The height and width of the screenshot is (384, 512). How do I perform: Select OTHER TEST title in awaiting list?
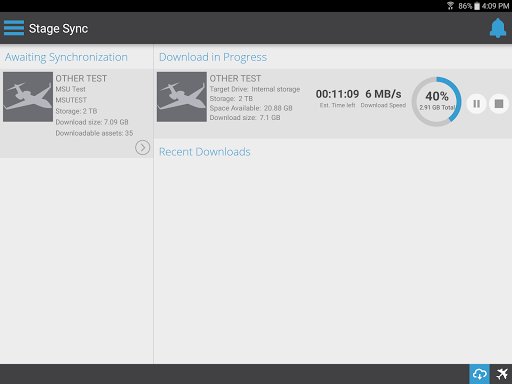coord(81,78)
